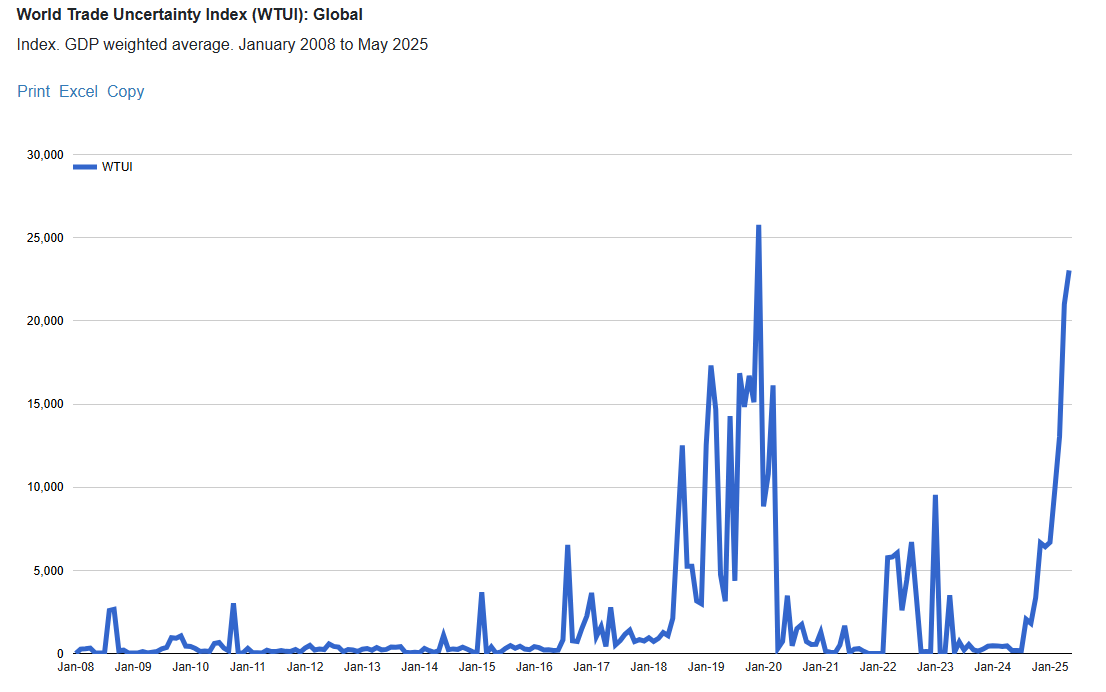
Task: Click the 15,000 y-axis label
Action: pyautogui.click(x=45, y=404)
